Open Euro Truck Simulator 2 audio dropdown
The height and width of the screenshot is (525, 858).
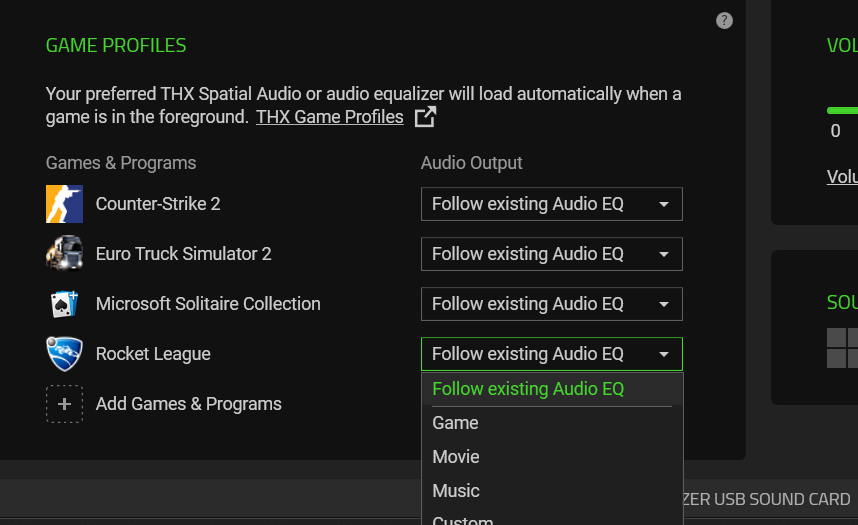[x=551, y=254]
